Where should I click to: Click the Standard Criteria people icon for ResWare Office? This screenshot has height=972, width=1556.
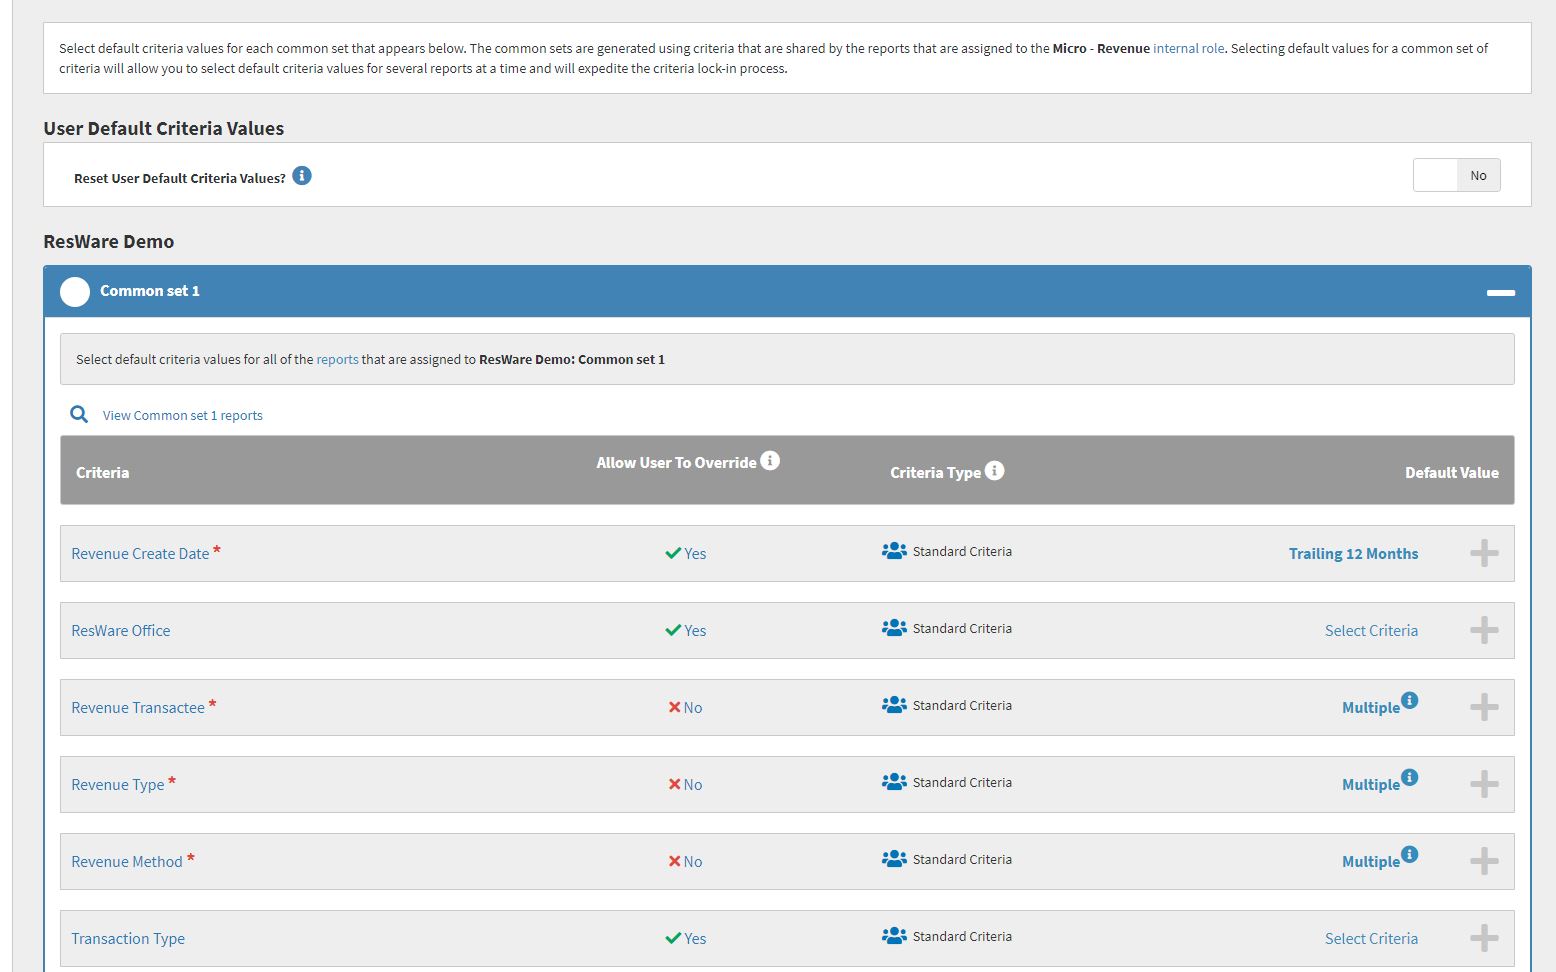tap(894, 628)
